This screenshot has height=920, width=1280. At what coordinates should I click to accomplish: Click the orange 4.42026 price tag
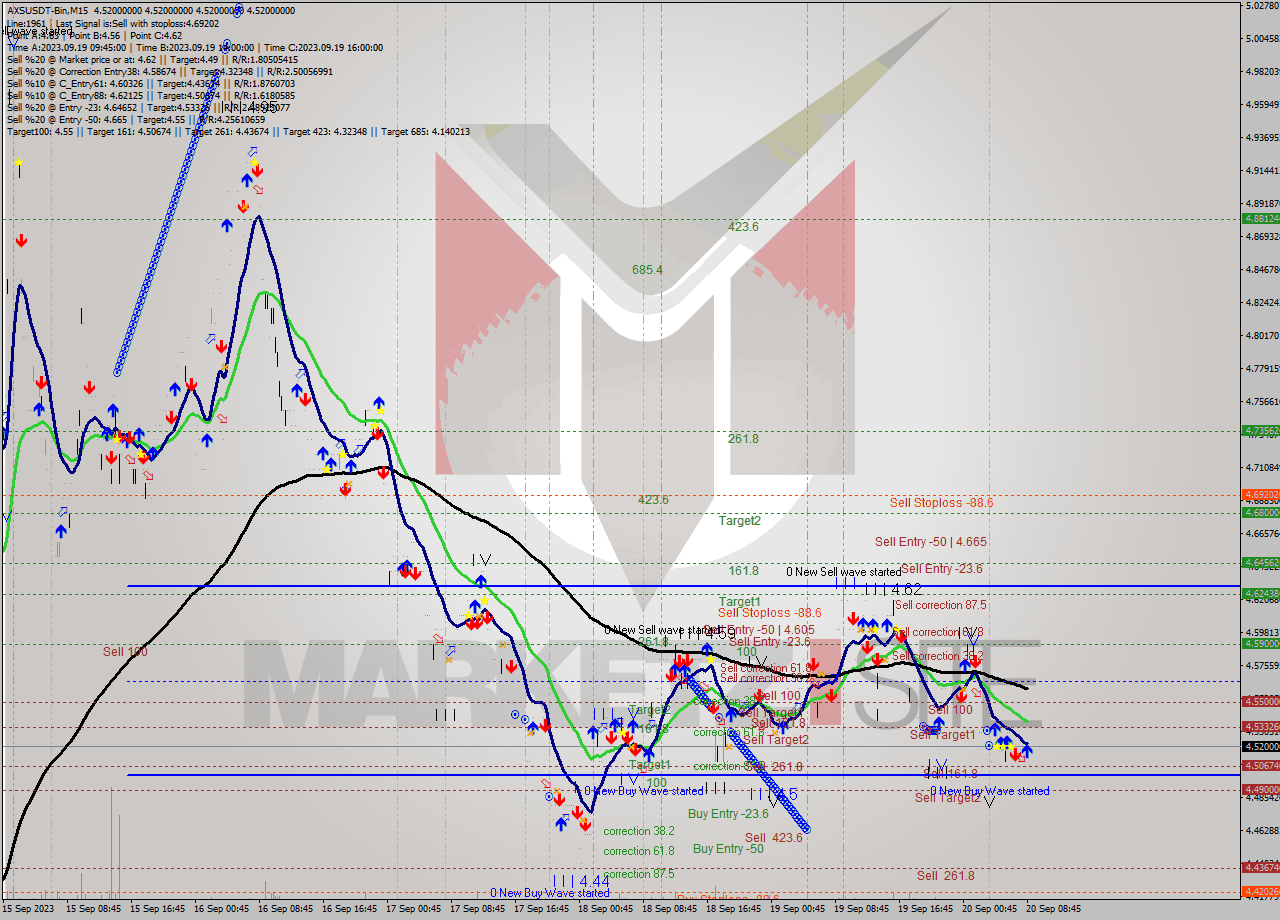point(1260,891)
